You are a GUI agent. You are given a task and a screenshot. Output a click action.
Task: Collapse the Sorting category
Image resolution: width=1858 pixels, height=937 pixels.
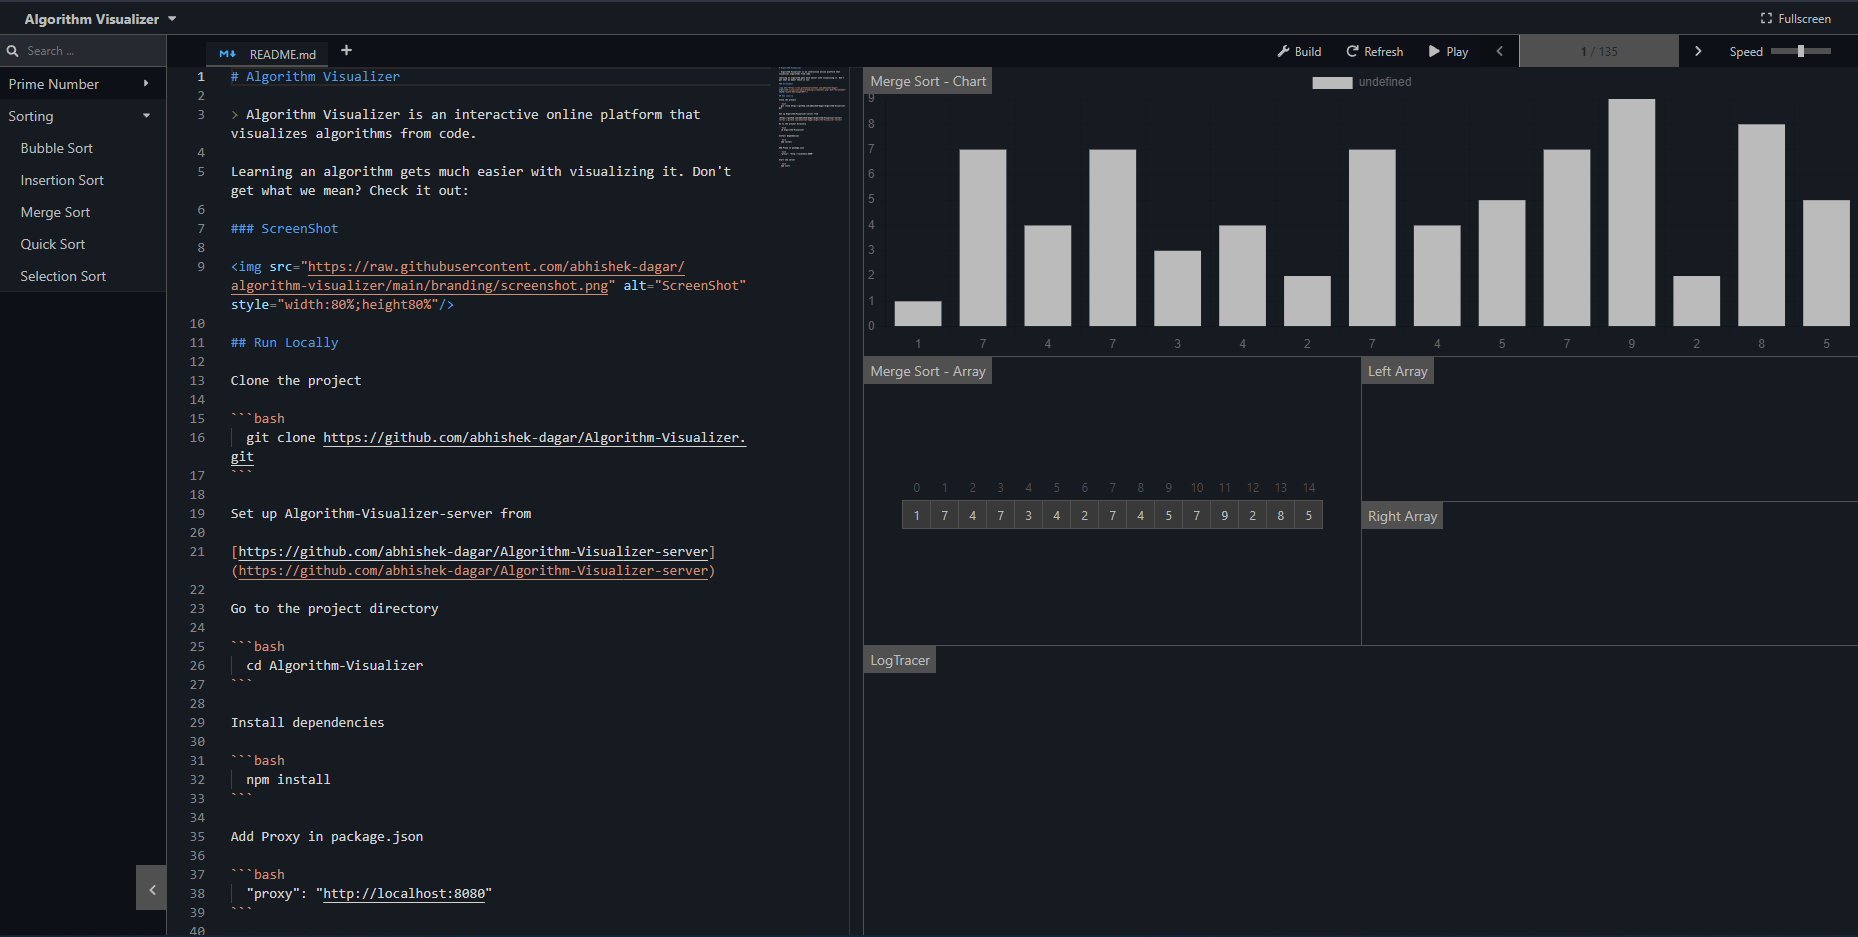pyautogui.click(x=83, y=116)
